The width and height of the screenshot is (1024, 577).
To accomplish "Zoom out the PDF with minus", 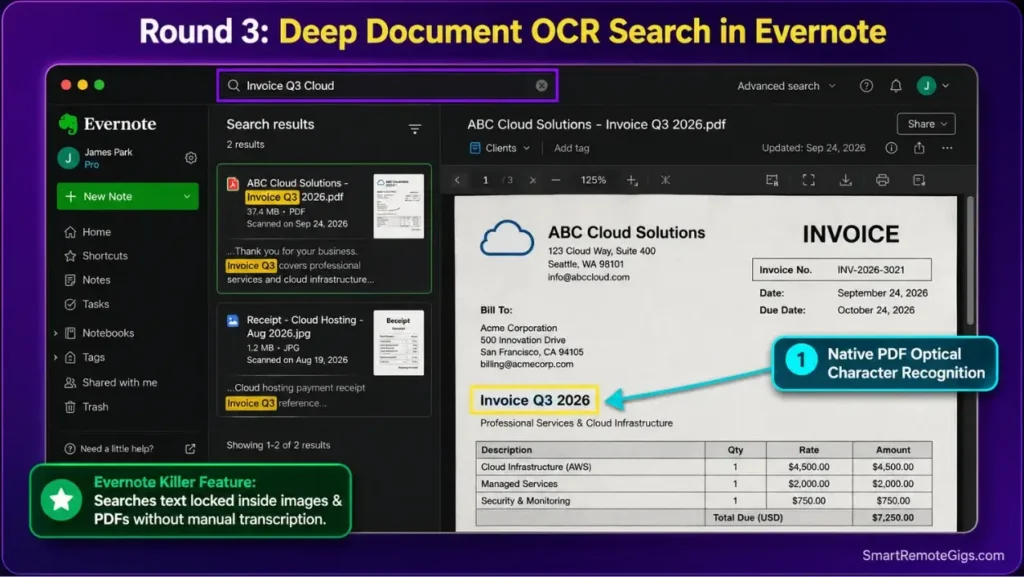I will [x=556, y=180].
